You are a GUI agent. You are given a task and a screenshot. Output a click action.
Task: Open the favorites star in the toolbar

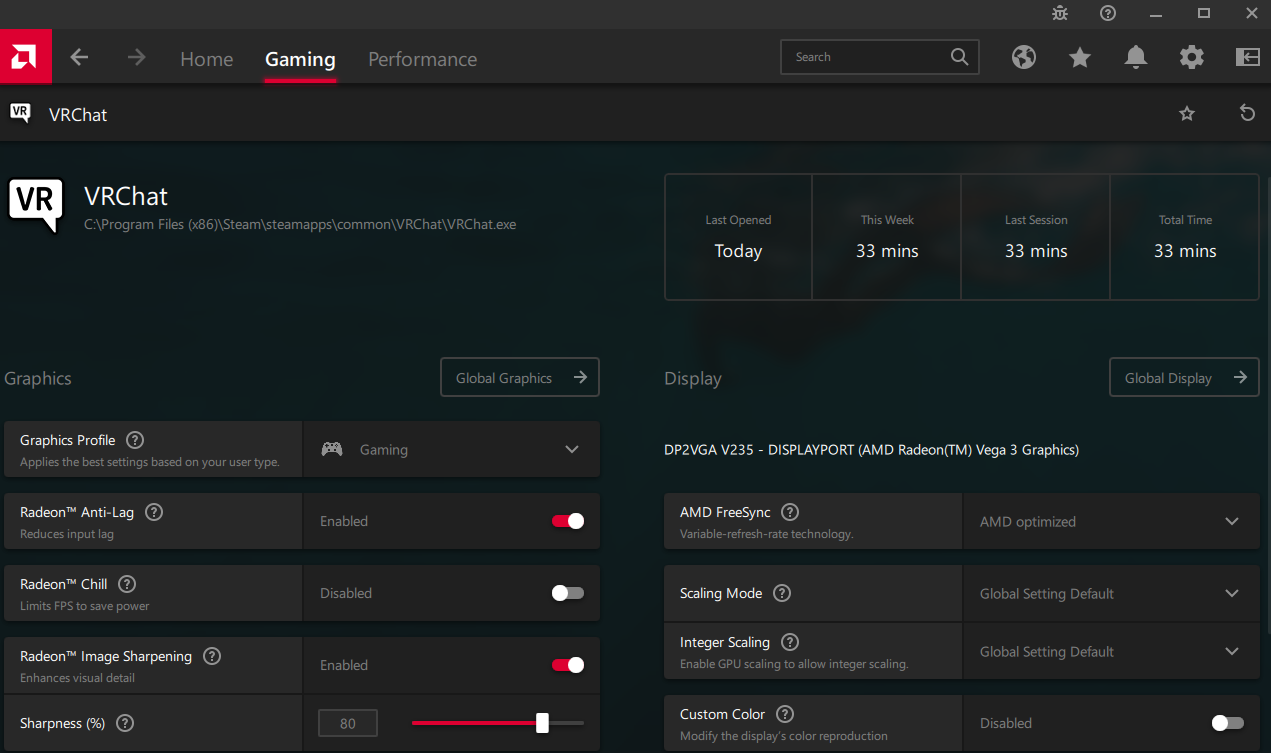pyautogui.click(x=1080, y=57)
